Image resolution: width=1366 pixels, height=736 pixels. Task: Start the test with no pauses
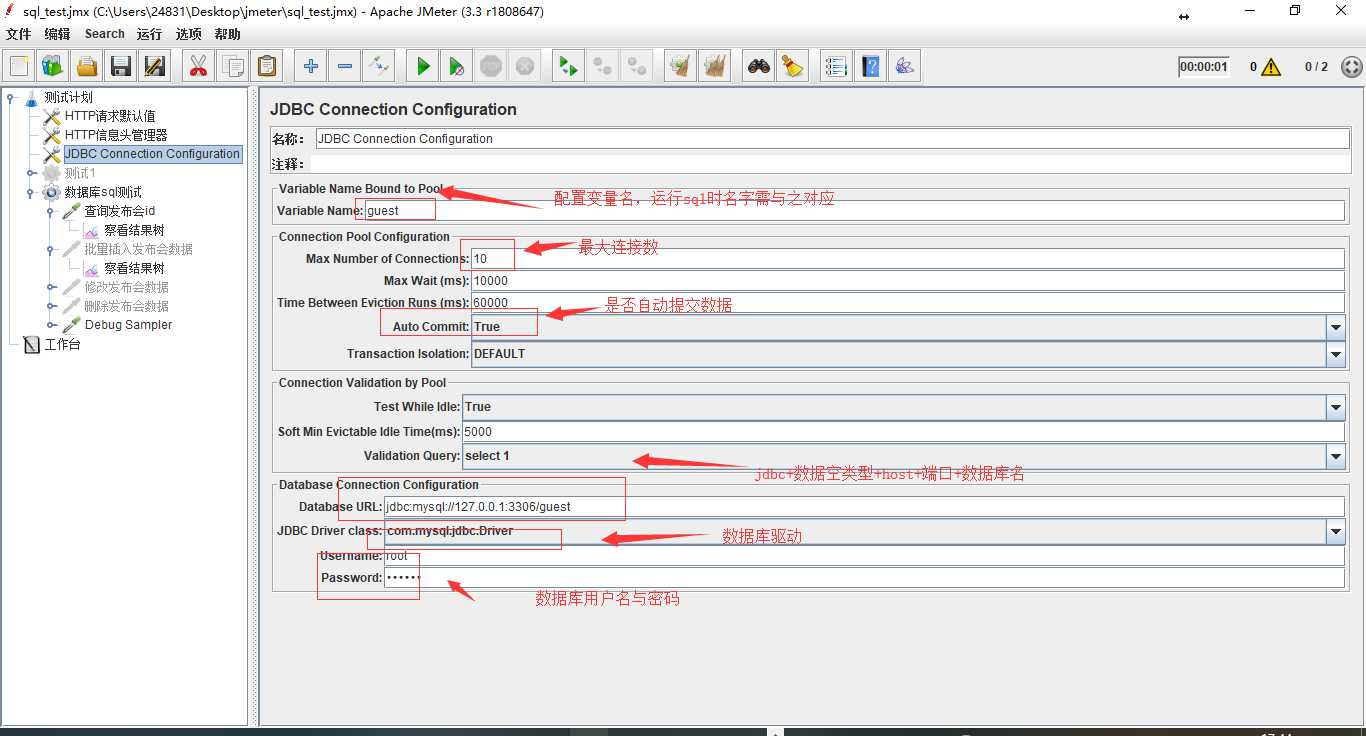[457, 66]
